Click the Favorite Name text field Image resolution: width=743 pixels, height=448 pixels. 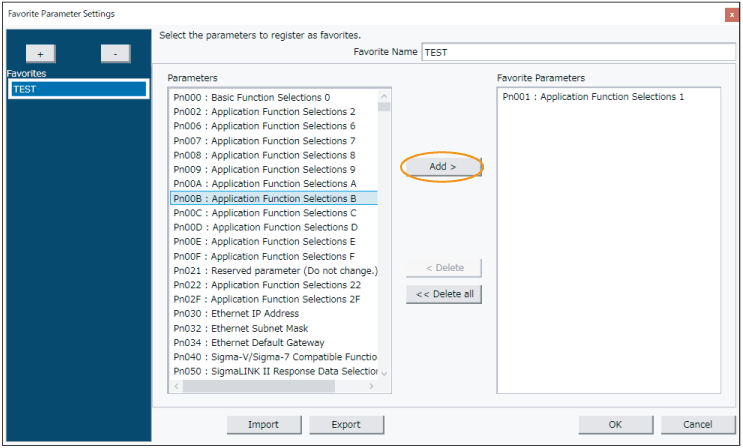click(x=578, y=51)
